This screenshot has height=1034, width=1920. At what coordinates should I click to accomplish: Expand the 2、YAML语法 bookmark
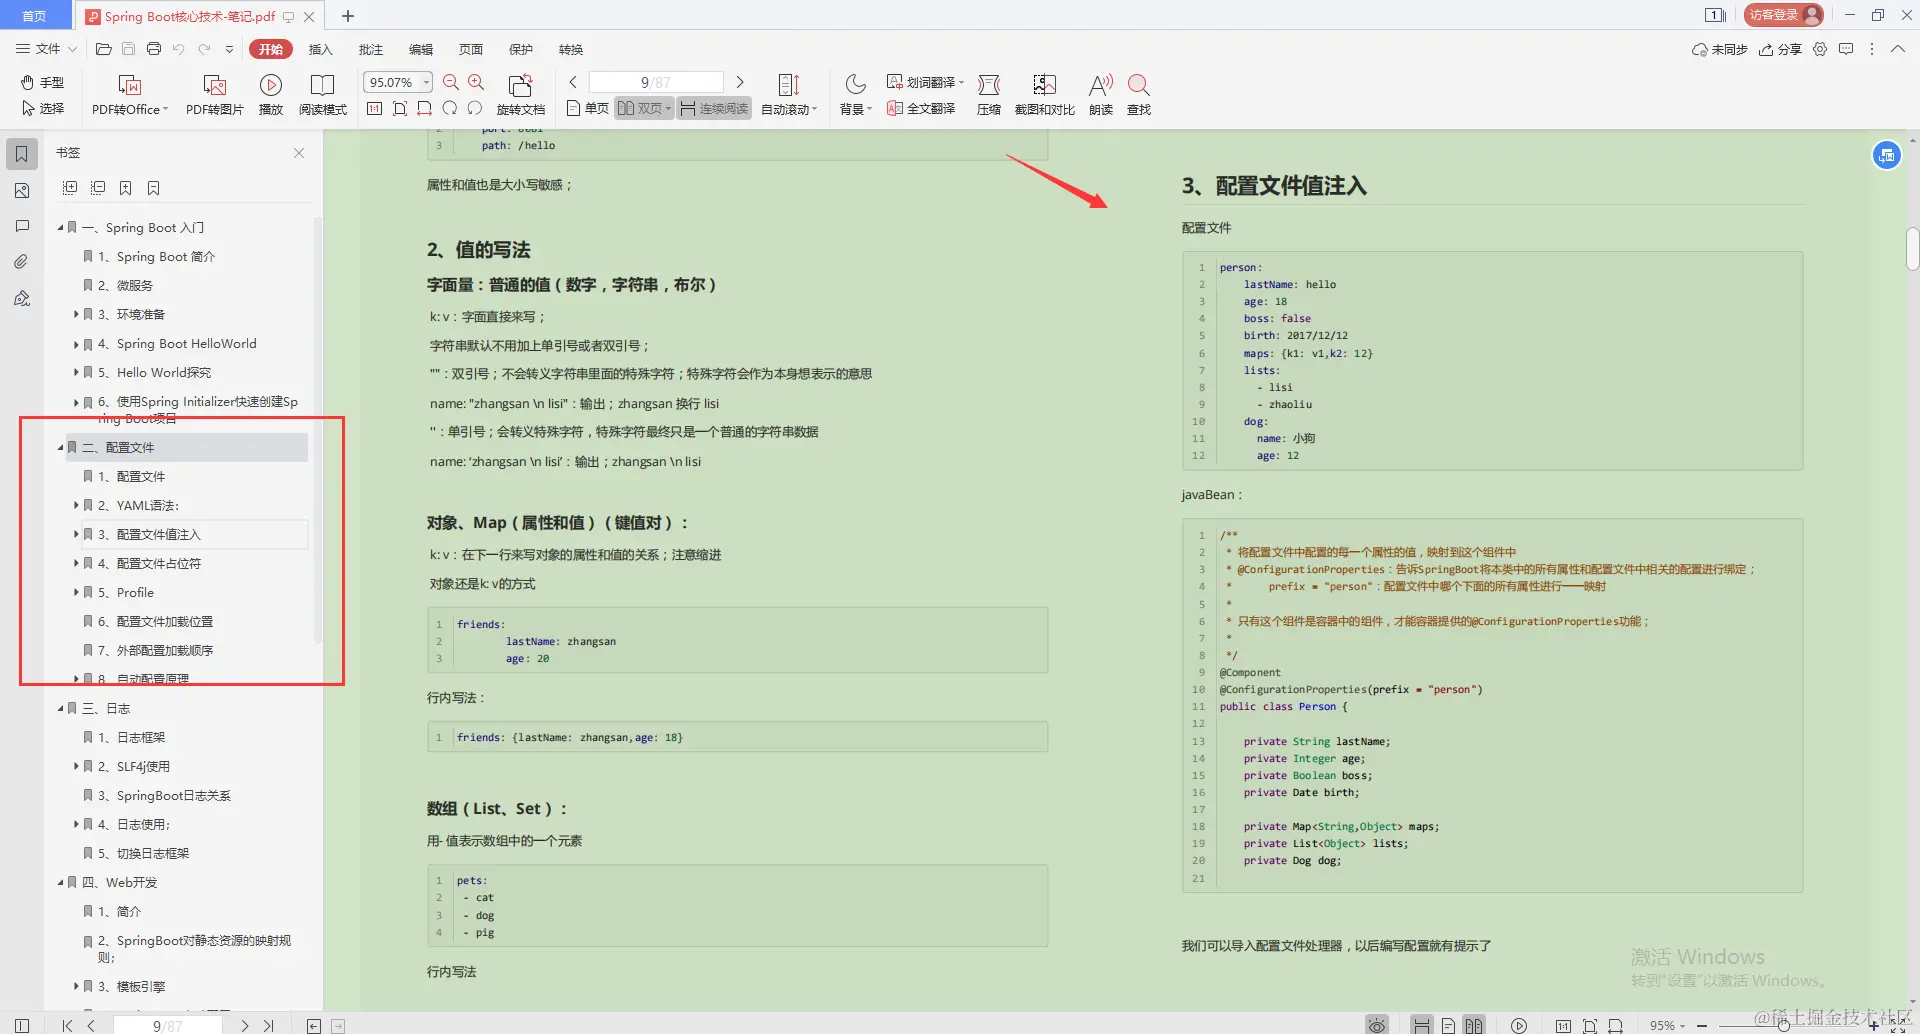tap(76, 506)
